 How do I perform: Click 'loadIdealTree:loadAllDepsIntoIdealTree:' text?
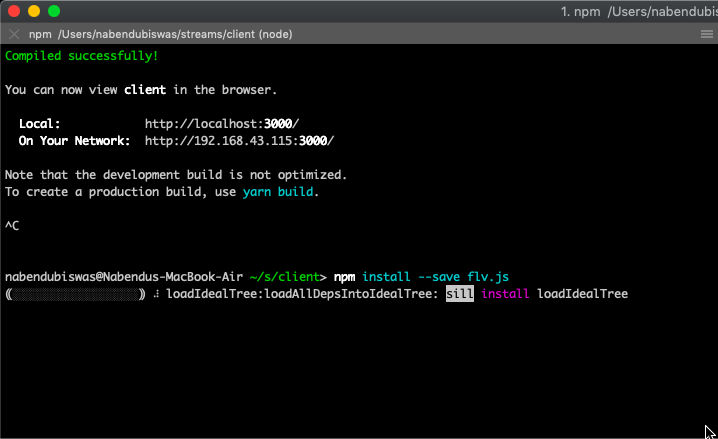point(302,294)
